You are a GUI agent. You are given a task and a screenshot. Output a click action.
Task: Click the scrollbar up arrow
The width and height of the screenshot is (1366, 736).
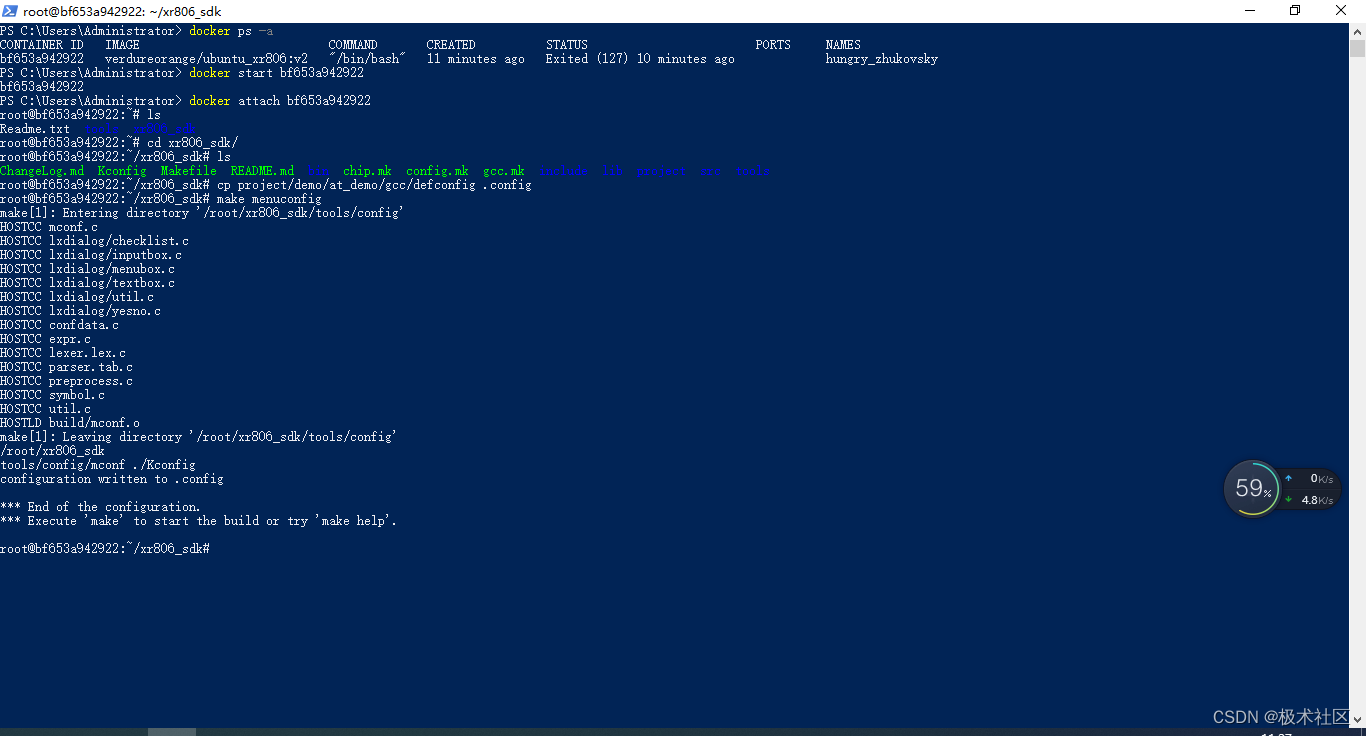coord(1357,30)
